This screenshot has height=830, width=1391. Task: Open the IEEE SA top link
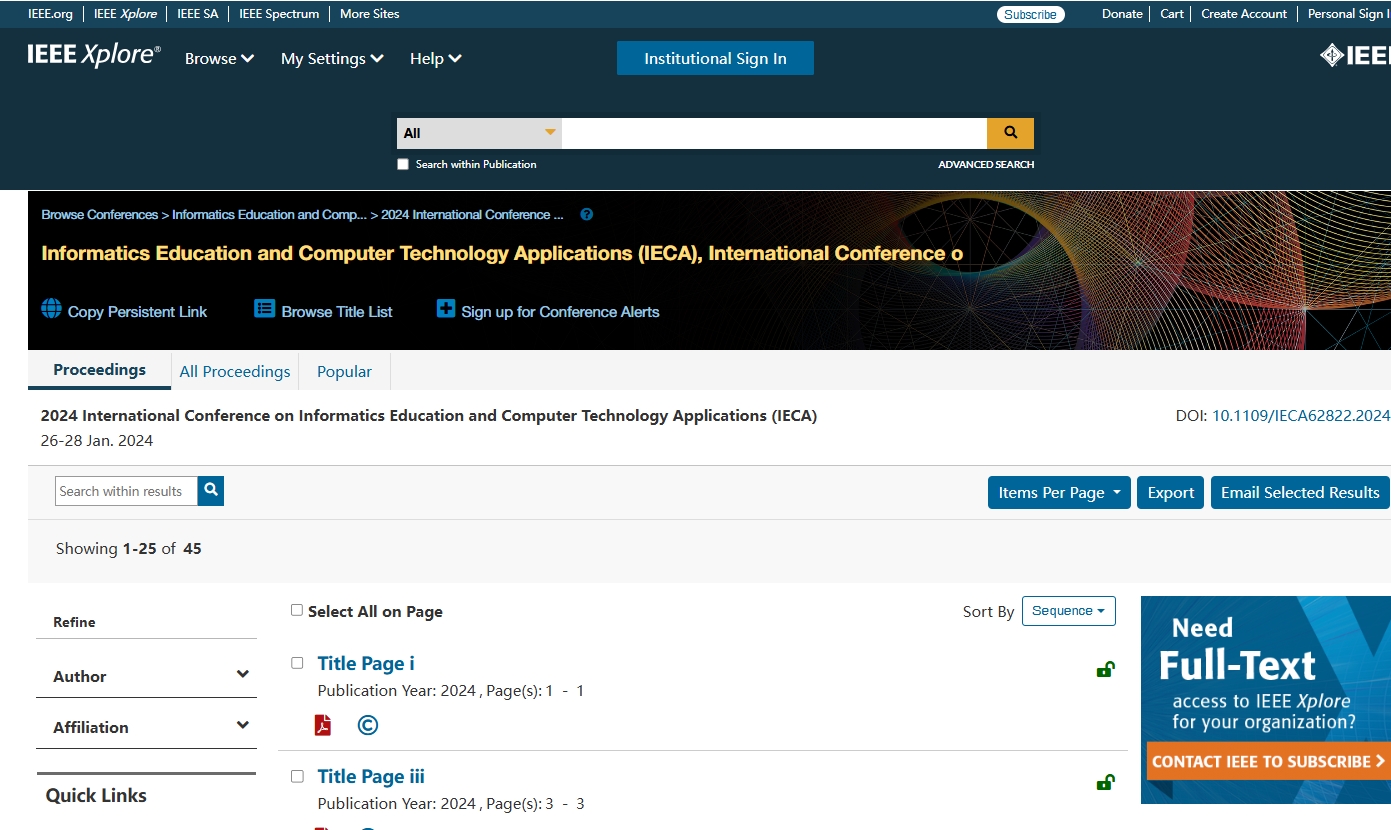pos(197,14)
